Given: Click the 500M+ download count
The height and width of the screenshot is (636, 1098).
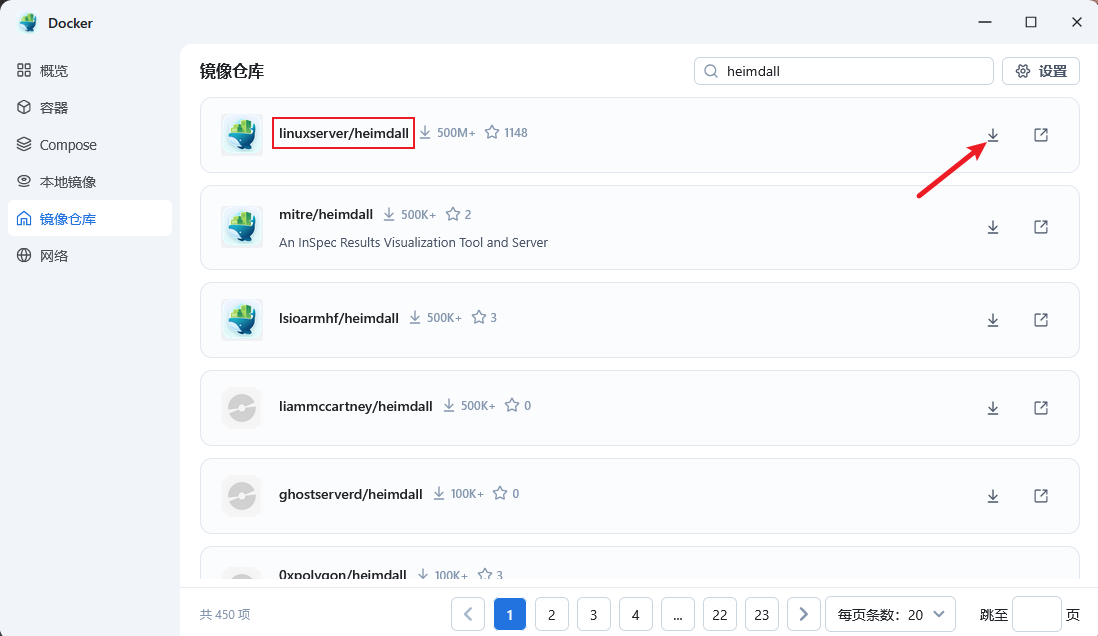Looking at the screenshot, I should pyautogui.click(x=456, y=132).
